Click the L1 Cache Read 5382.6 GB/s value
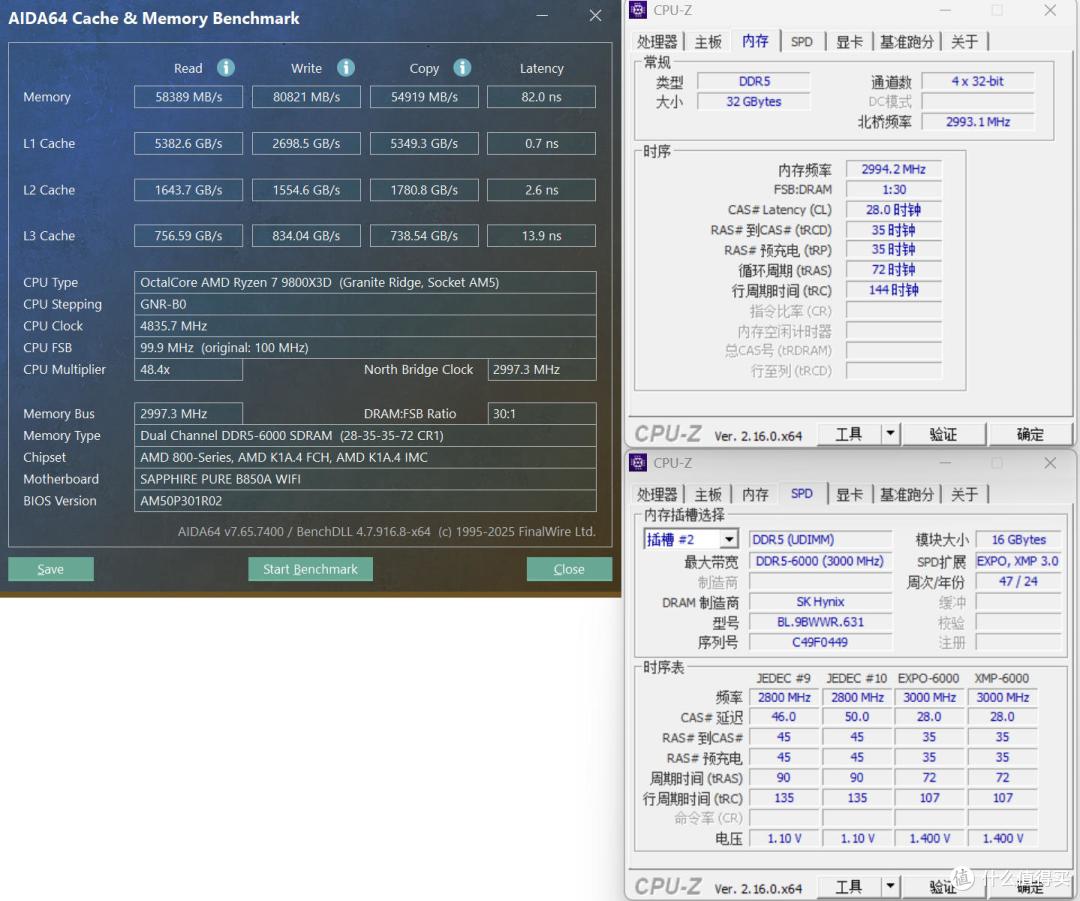Screen dimensions: 1080x901 click(189, 143)
